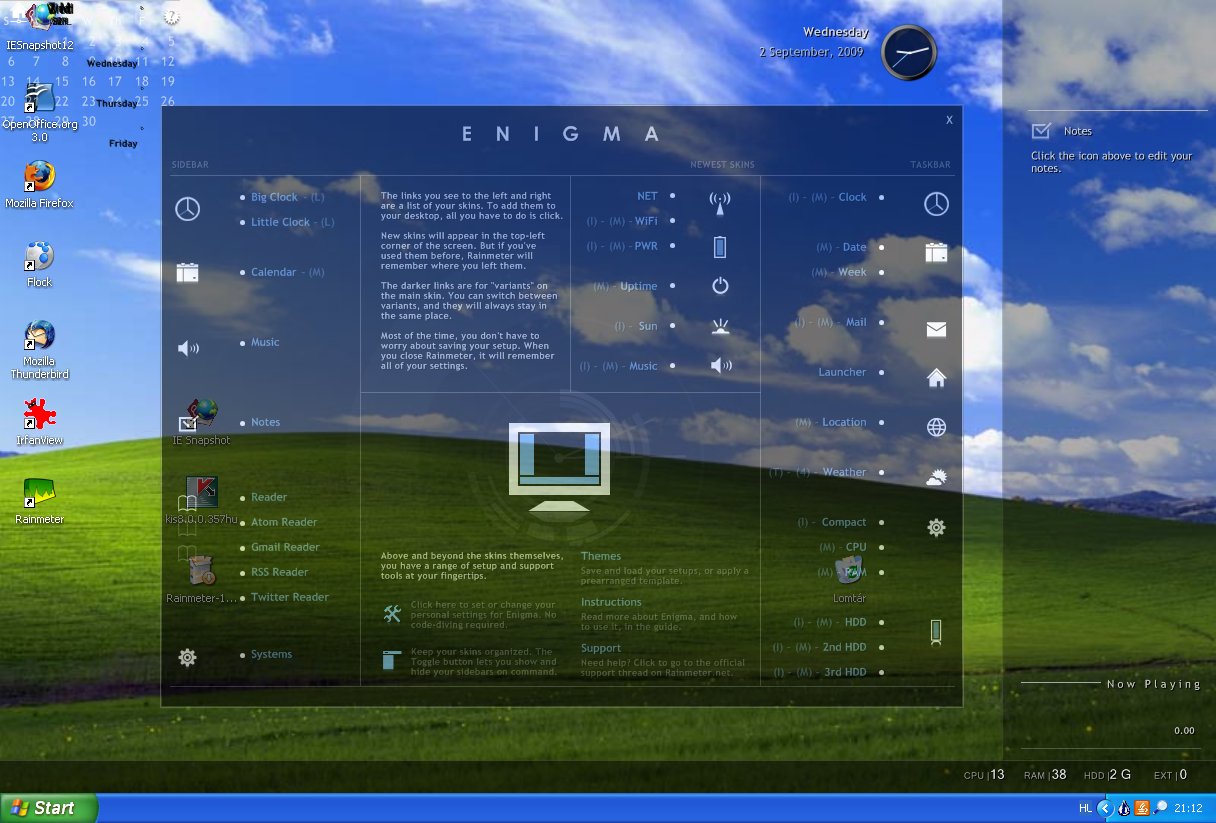Click the CPU 13 reading in the bottom bar
The height and width of the screenshot is (823, 1216).
[x=984, y=774]
